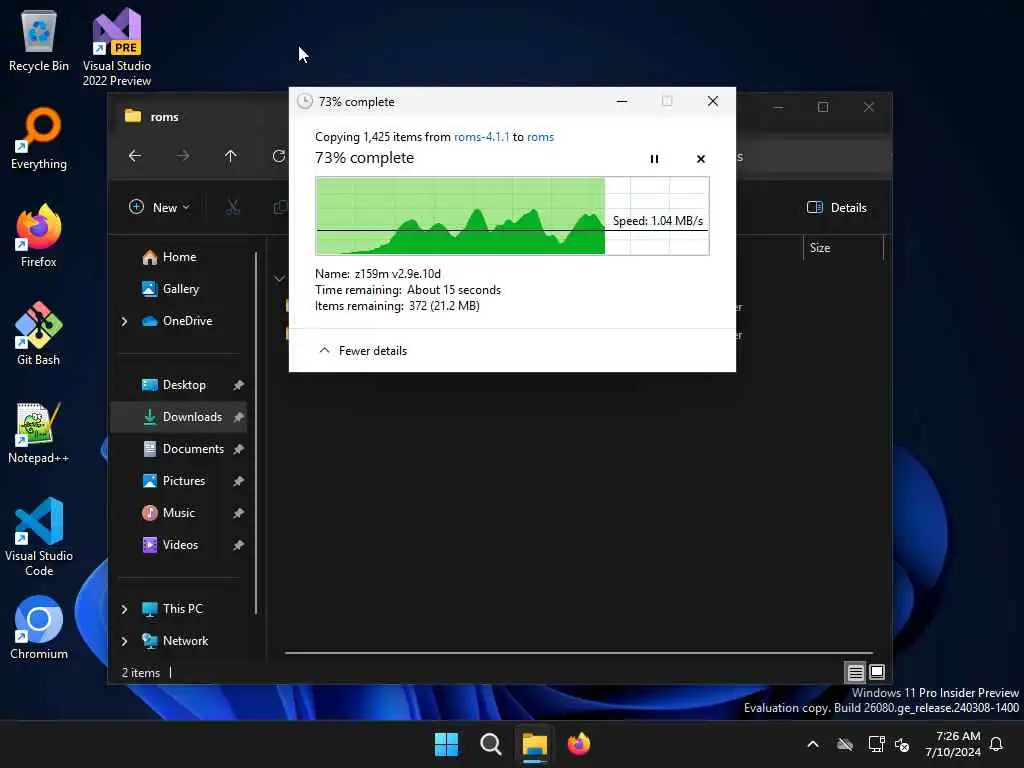The width and height of the screenshot is (1024, 768).
Task: Unpin Music using its pin icon
Action: point(238,513)
